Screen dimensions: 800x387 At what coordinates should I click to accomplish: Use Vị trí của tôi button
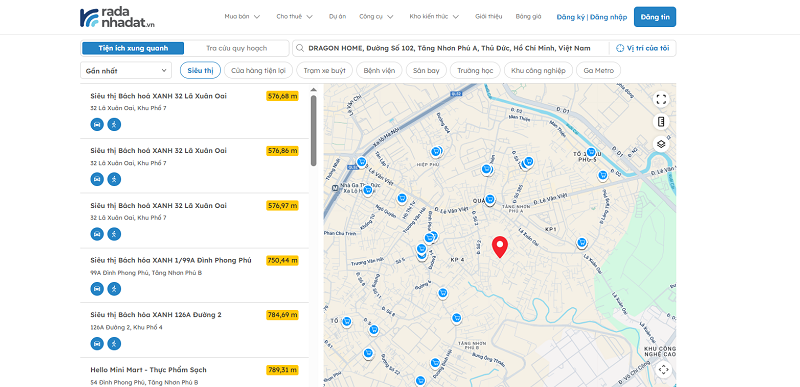click(x=643, y=48)
